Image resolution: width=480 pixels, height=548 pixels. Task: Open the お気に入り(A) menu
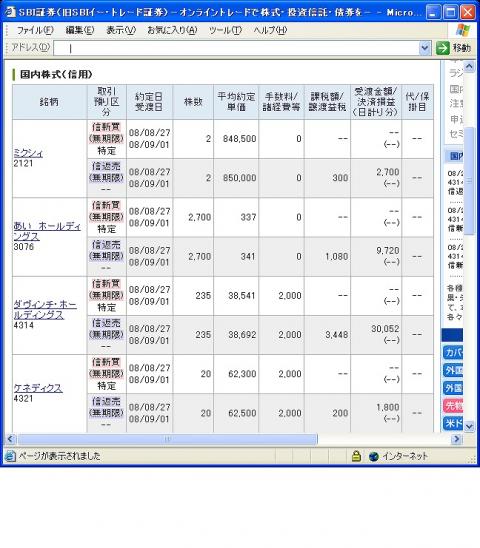172,30
